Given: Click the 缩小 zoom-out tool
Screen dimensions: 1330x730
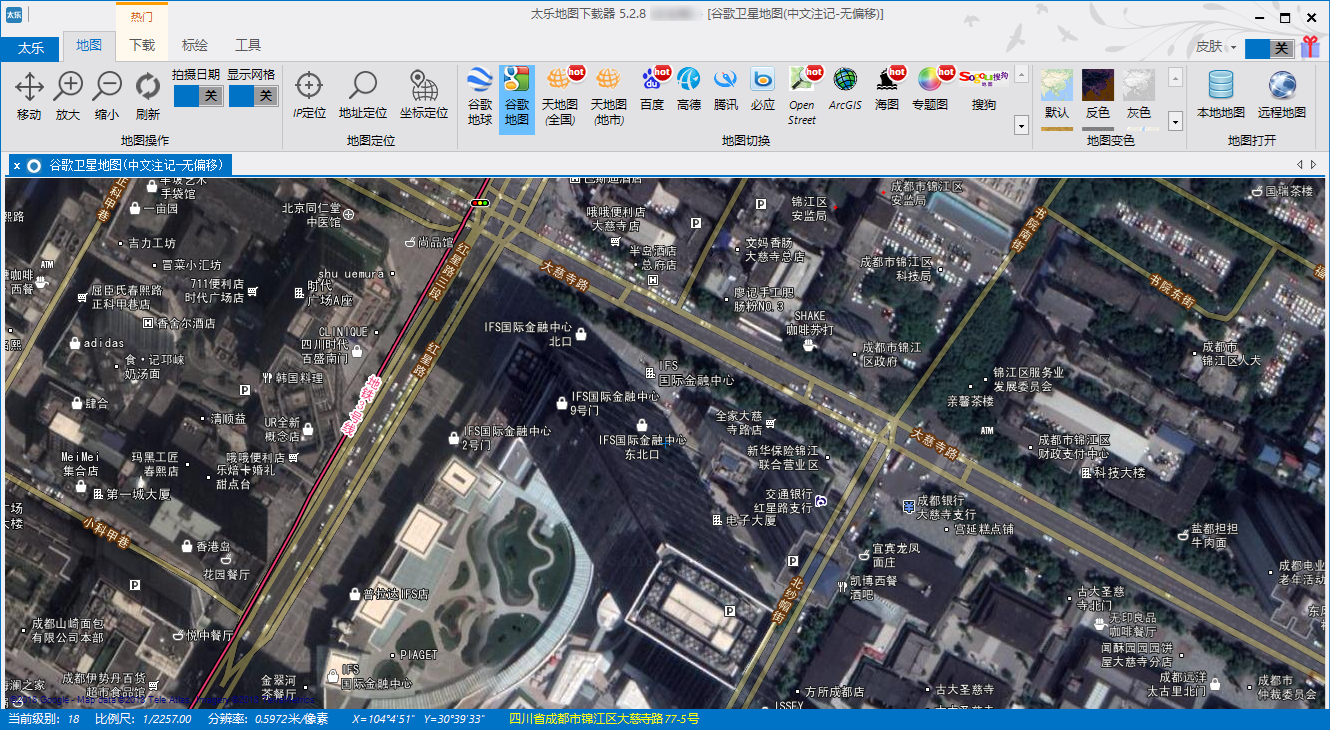Looking at the screenshot, I should click(x=107, y=96).
